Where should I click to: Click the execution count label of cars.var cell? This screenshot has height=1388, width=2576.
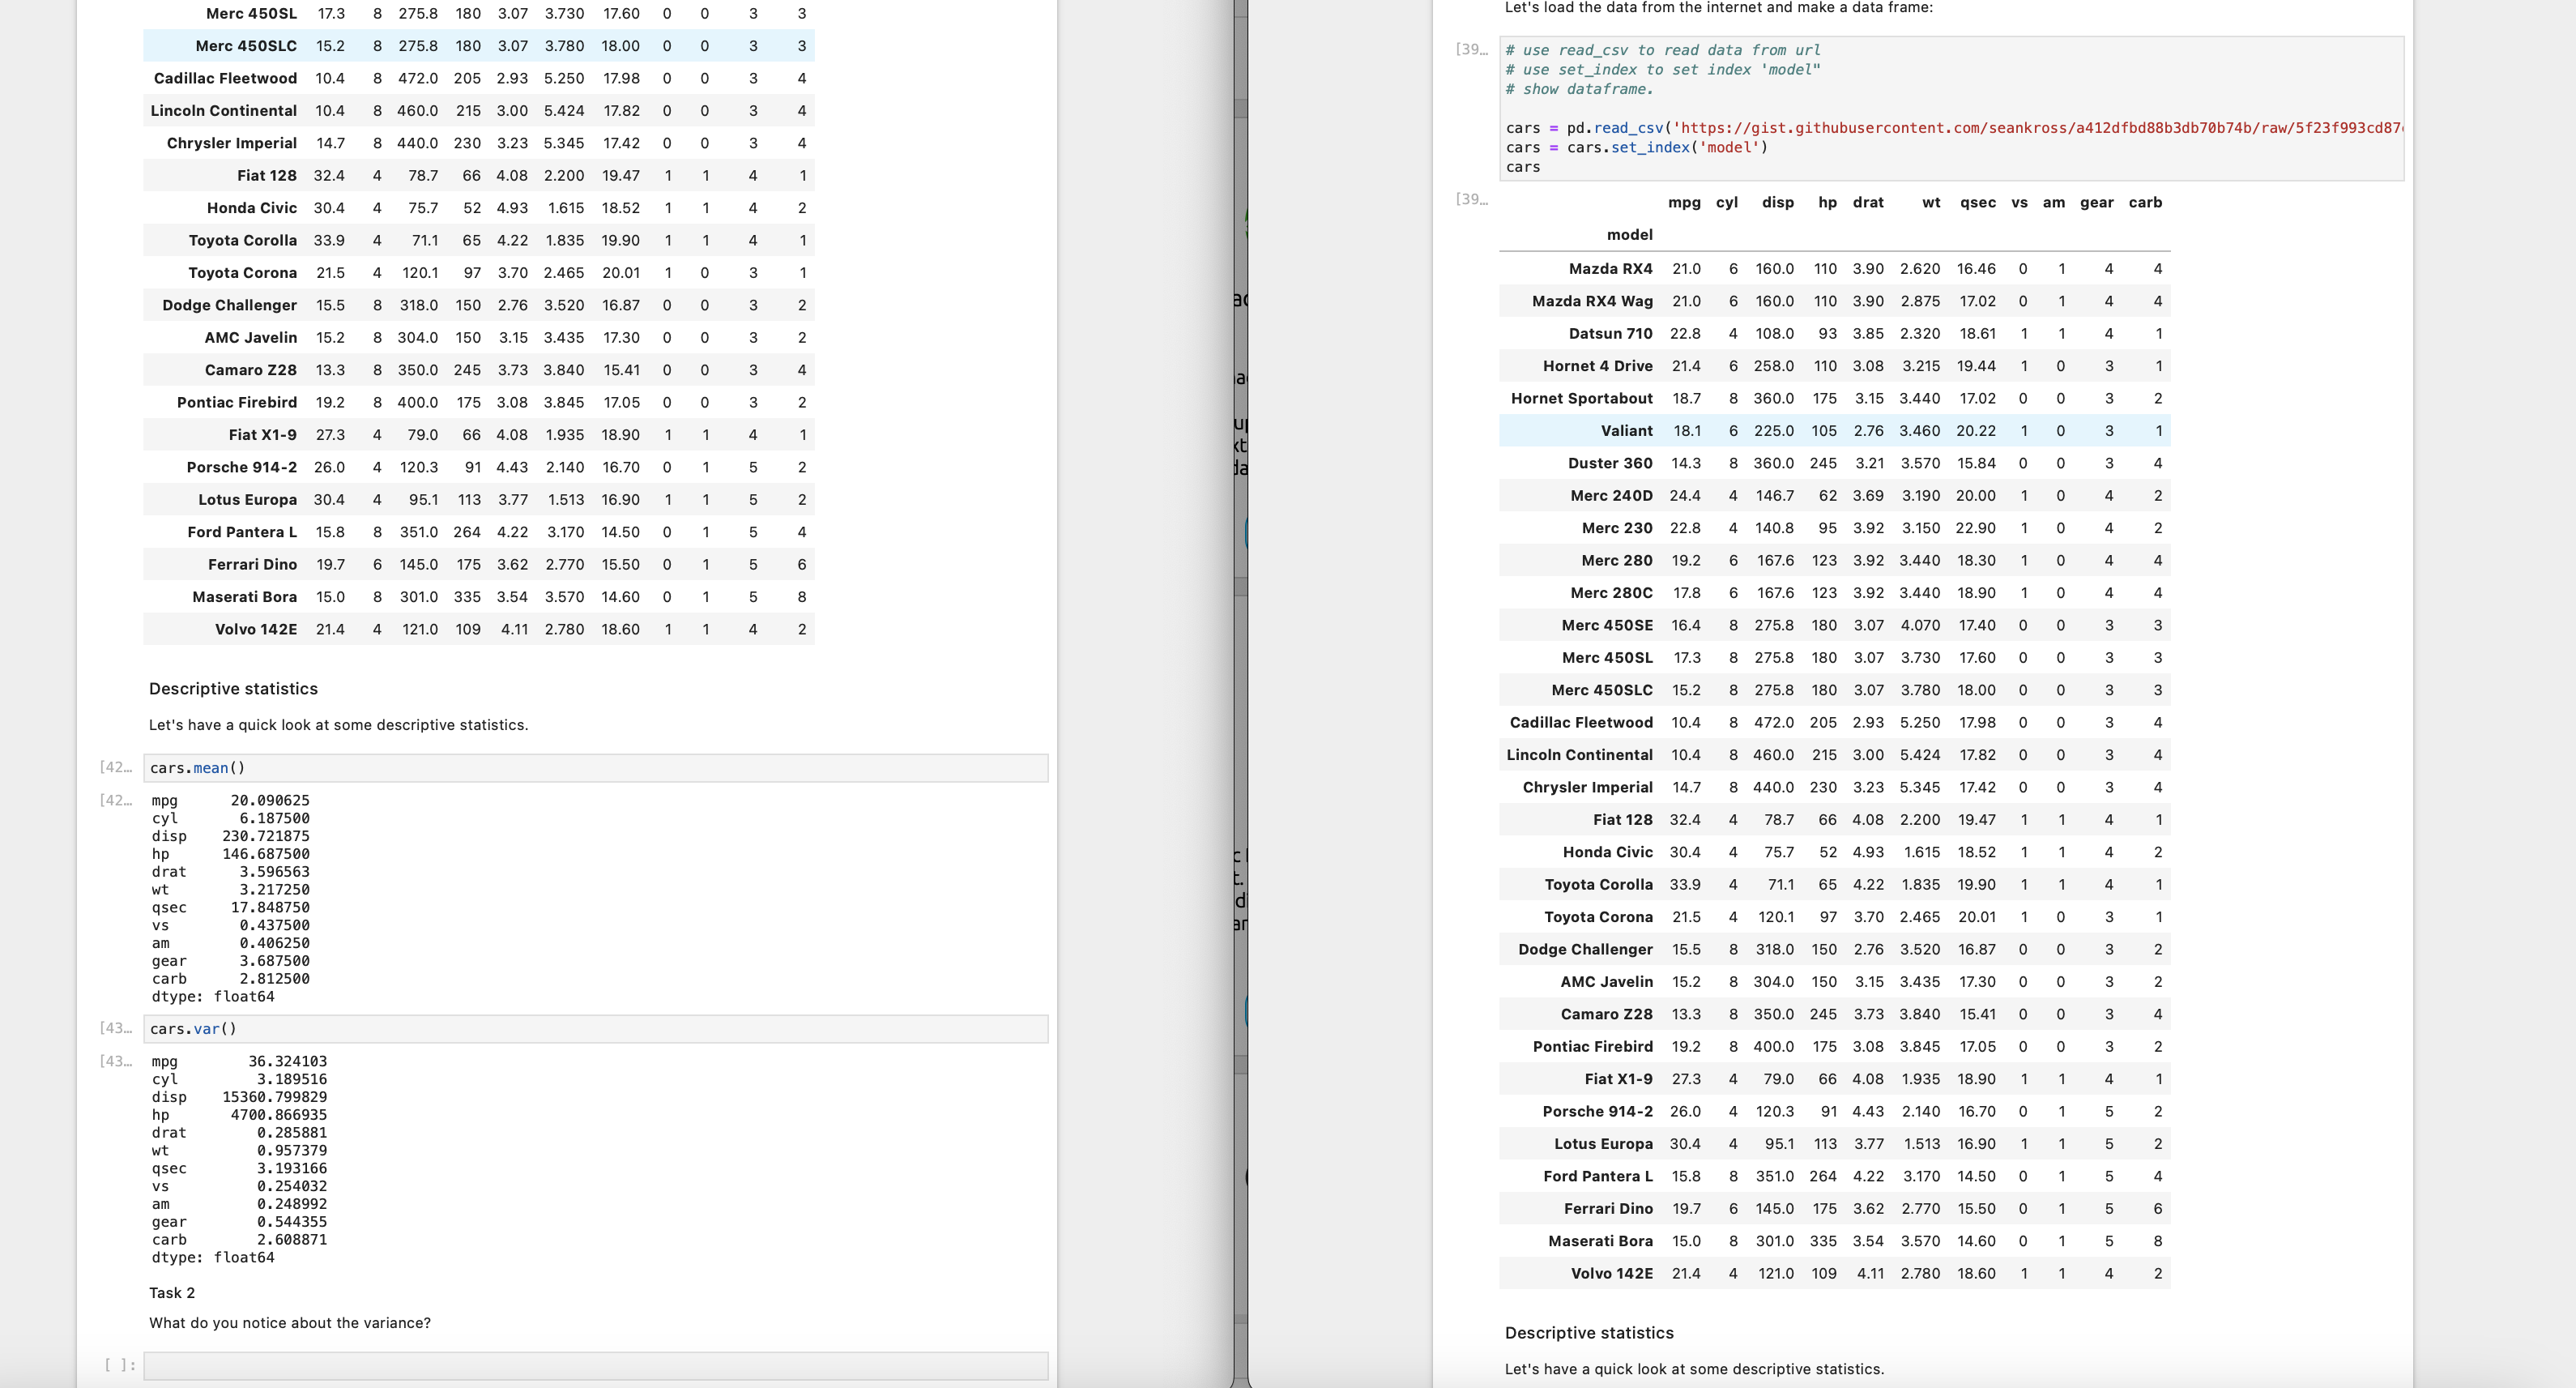tap(115, 1028)
